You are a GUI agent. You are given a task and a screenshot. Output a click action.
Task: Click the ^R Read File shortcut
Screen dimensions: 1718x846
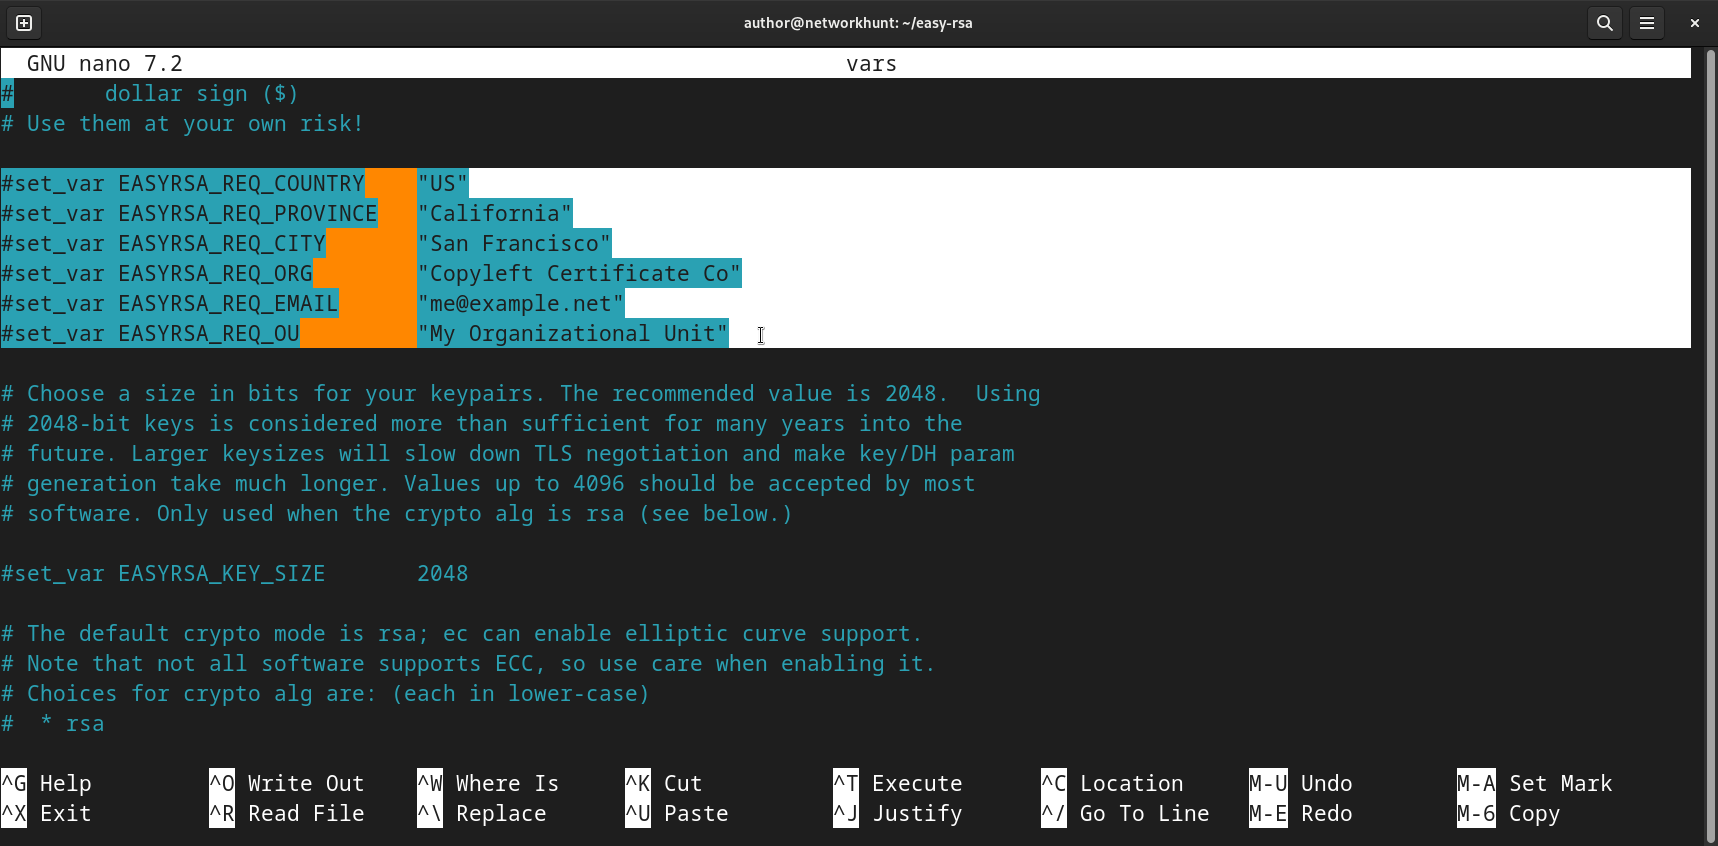click(287, 813)
